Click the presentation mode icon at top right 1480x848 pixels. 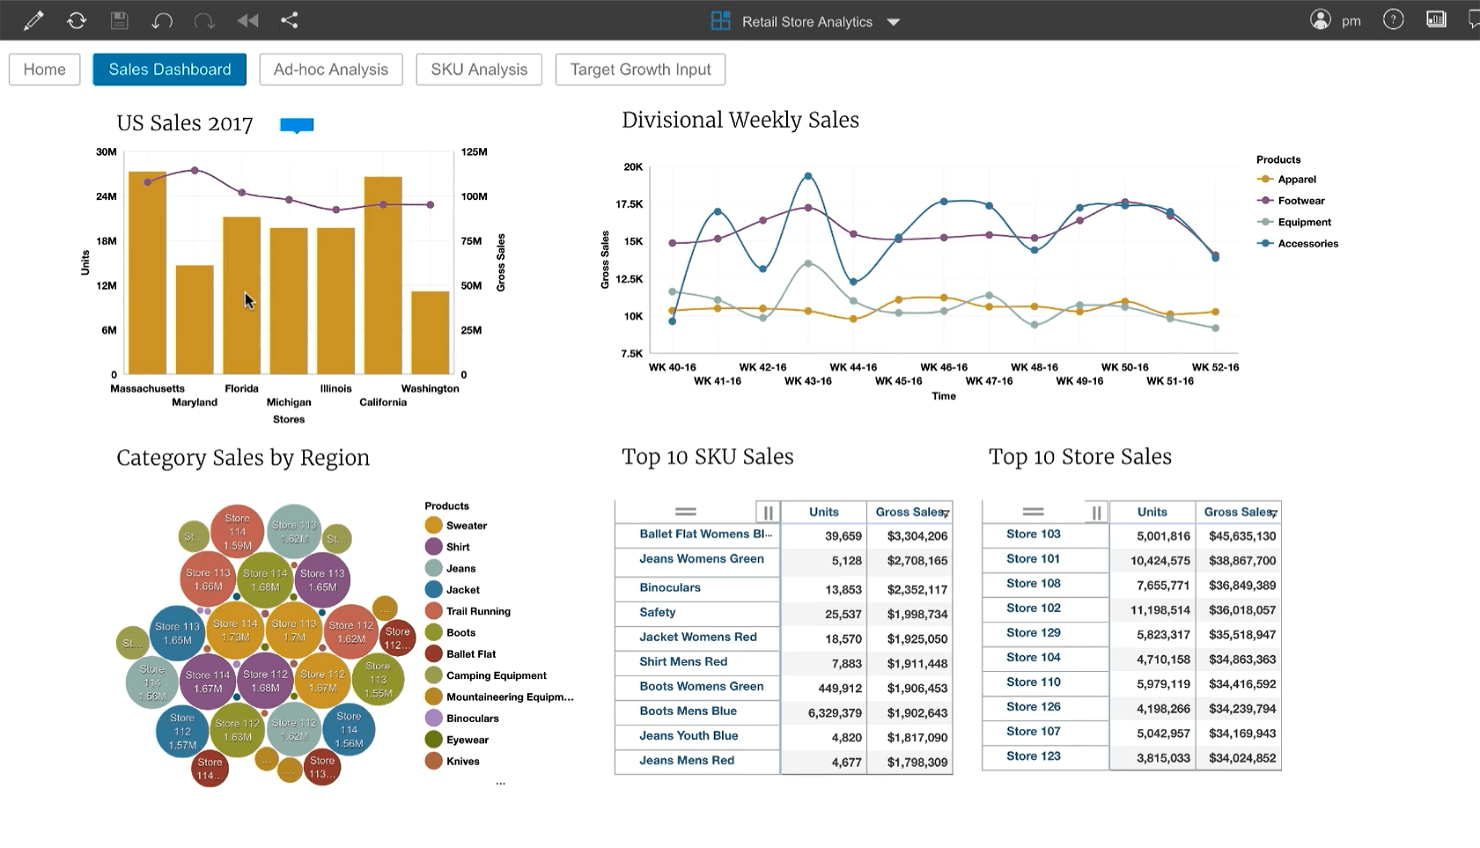pos(1436,20)
